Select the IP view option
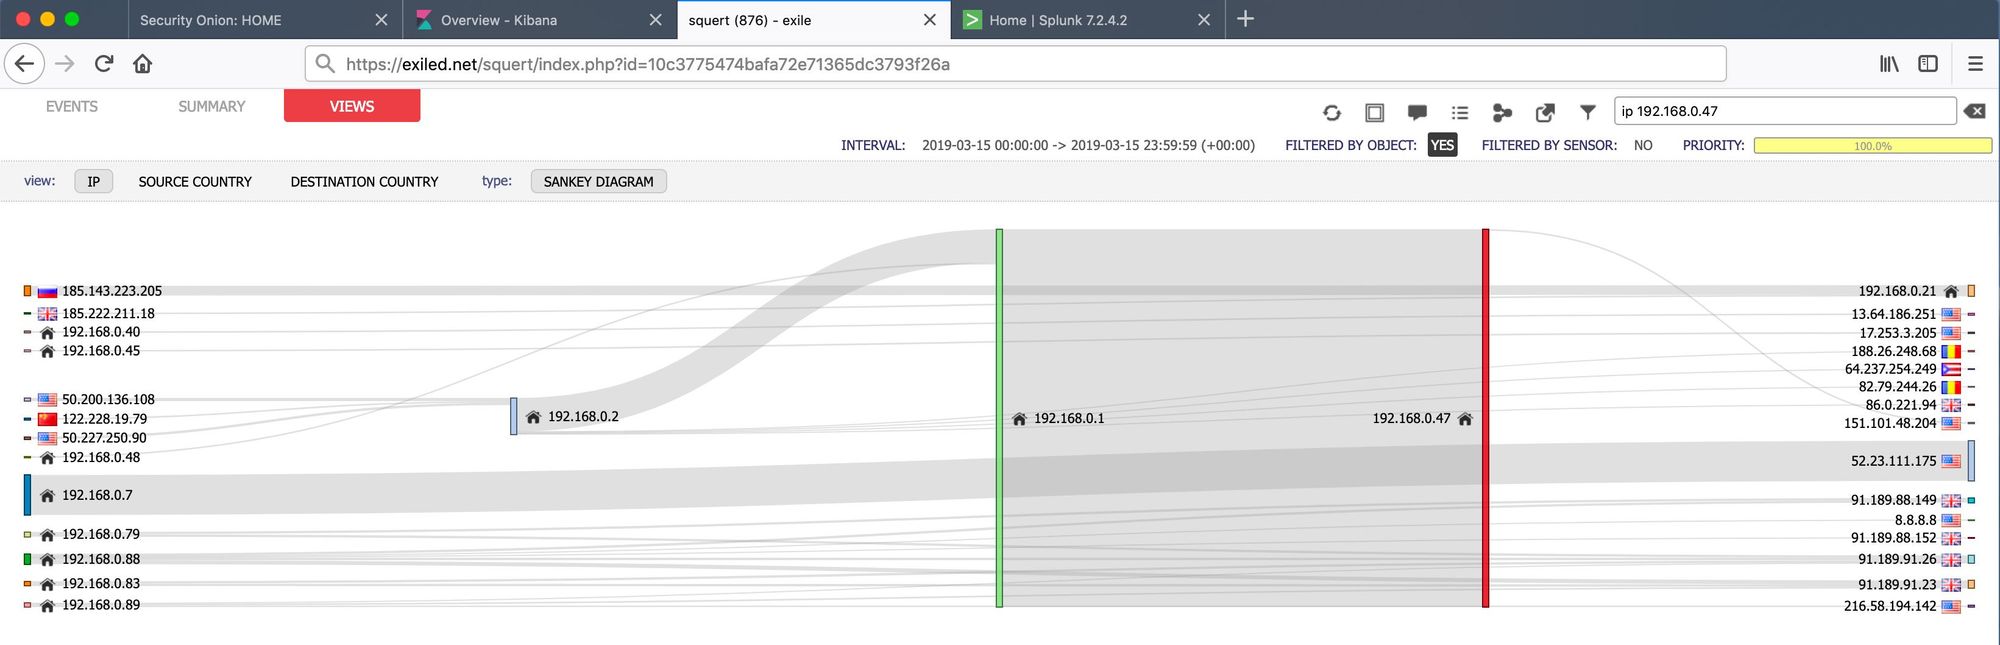 pyautogui.click(x=94, y=181)
